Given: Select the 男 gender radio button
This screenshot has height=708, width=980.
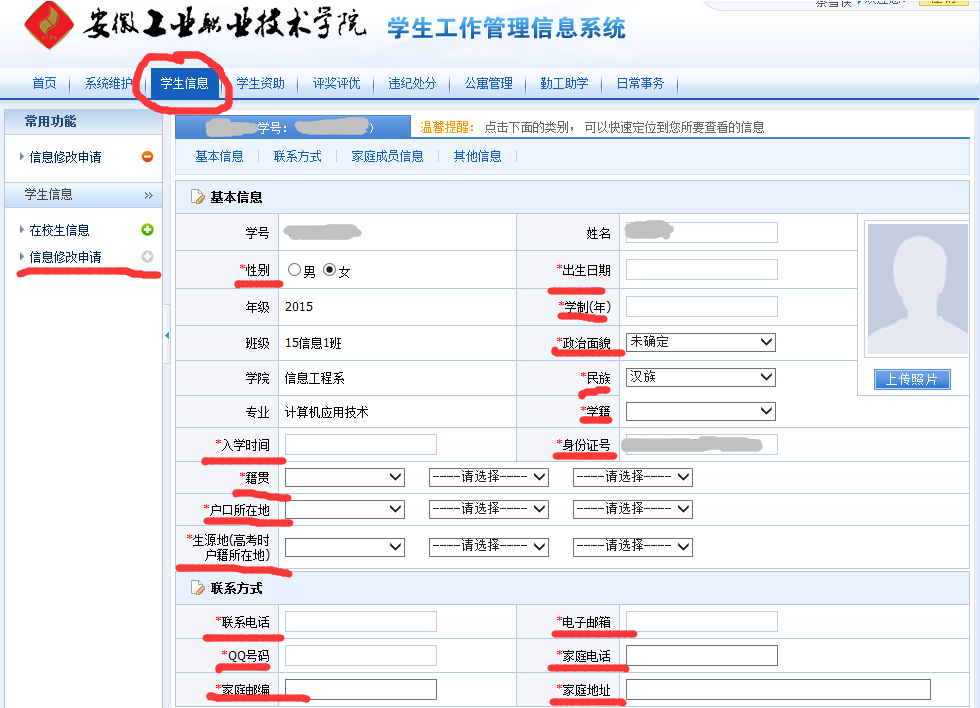Looking at the screenshot, I should pyautogui.click(x=294, y=270).
